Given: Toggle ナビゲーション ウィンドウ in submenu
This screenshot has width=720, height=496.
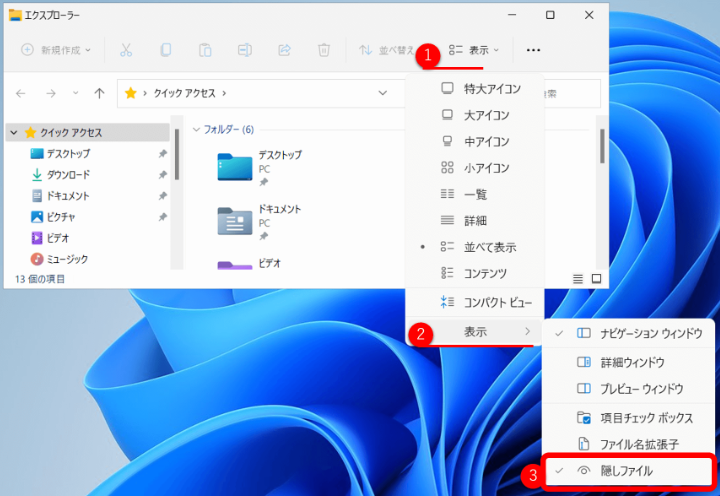Looking at the screenshot, I should 628,333.
